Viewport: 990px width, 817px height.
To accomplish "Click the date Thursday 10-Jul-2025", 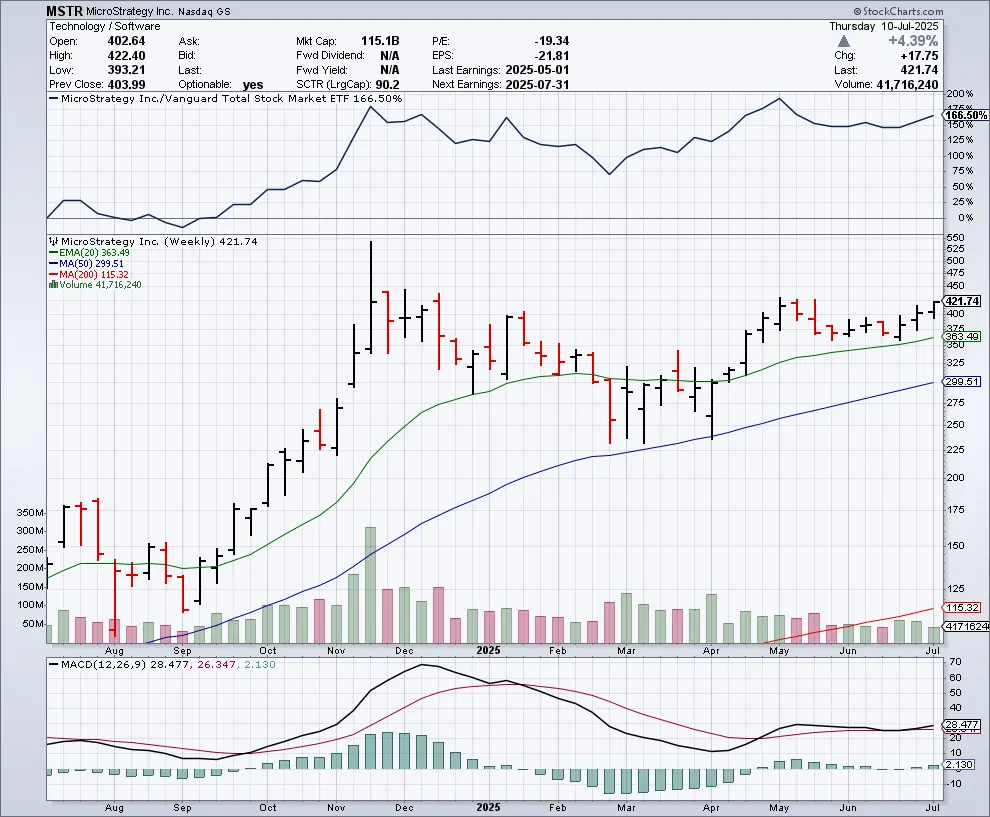I will point(884,27).
